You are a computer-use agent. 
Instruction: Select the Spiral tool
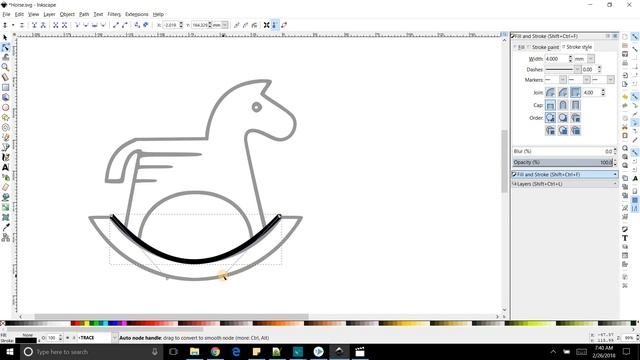[5, 127]
